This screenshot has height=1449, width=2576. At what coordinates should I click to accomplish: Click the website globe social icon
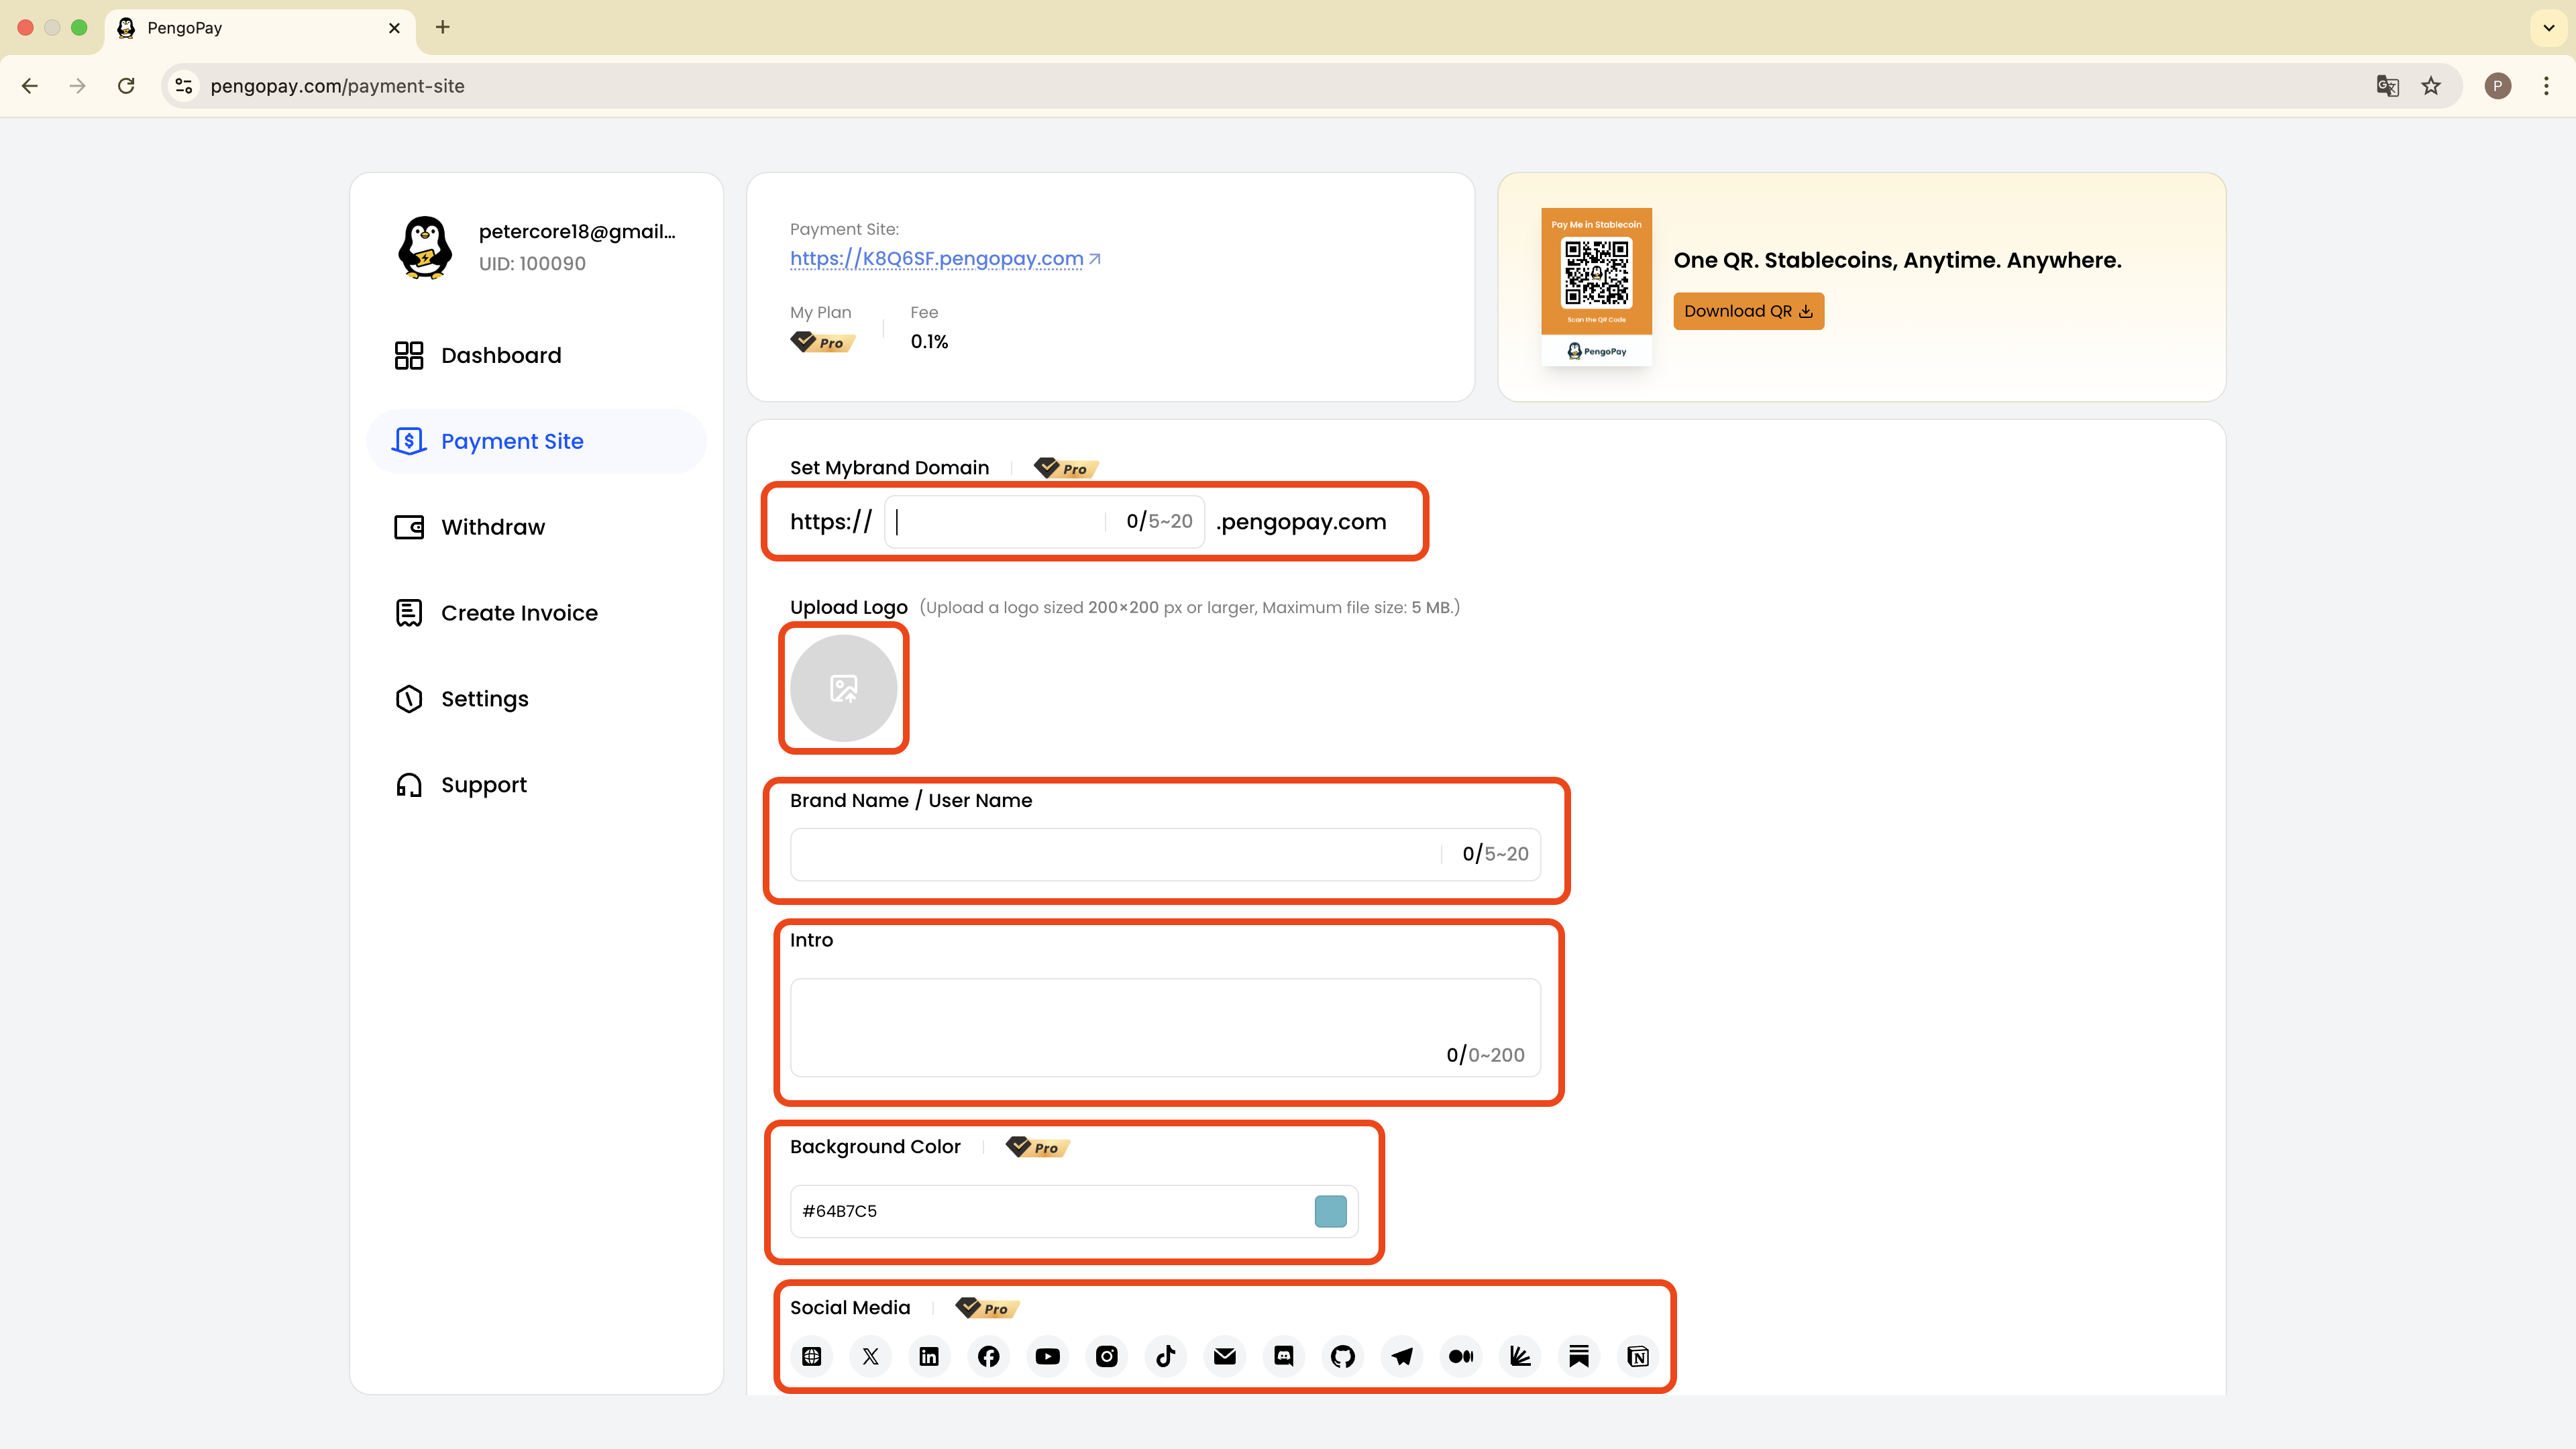tap(812, 1356)
